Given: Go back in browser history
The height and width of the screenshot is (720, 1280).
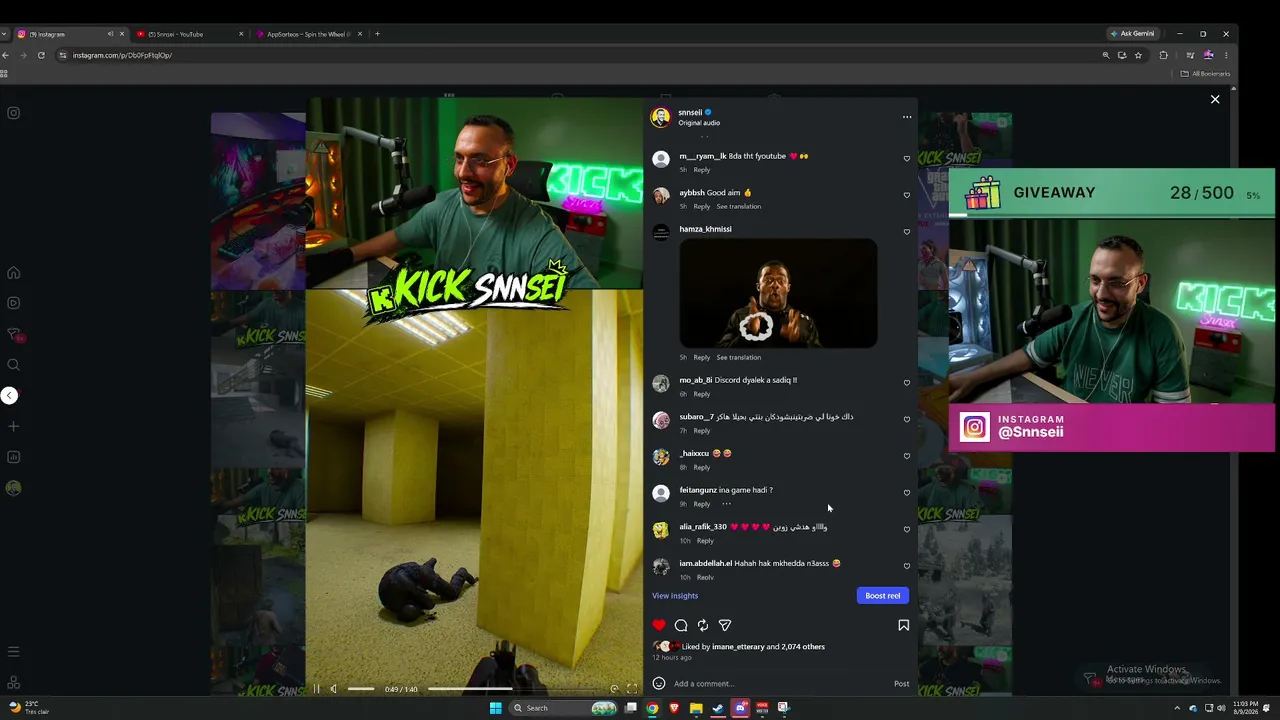Looking at the screenshot, I should pyautogui.click(x=6, y=55).
